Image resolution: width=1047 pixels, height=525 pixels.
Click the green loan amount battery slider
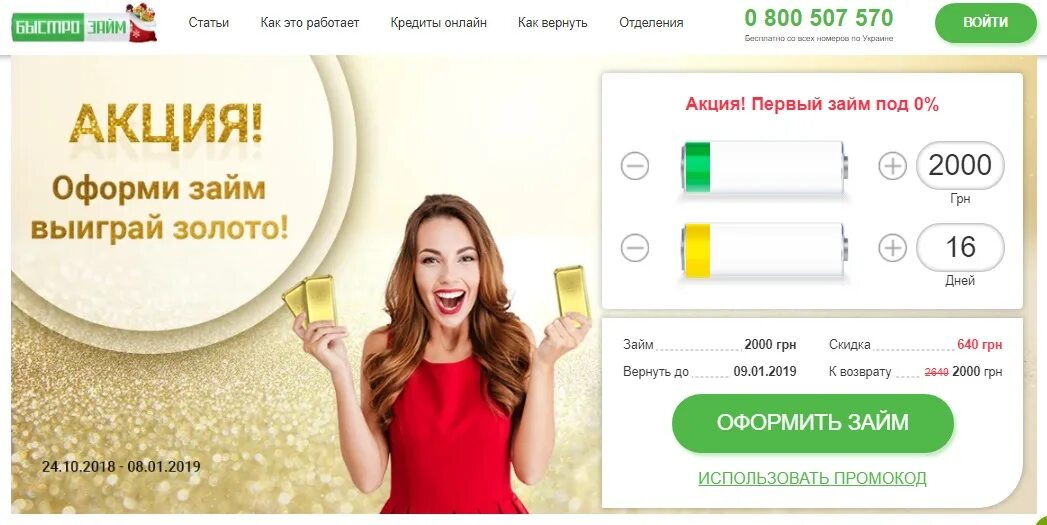click(764, 166)
